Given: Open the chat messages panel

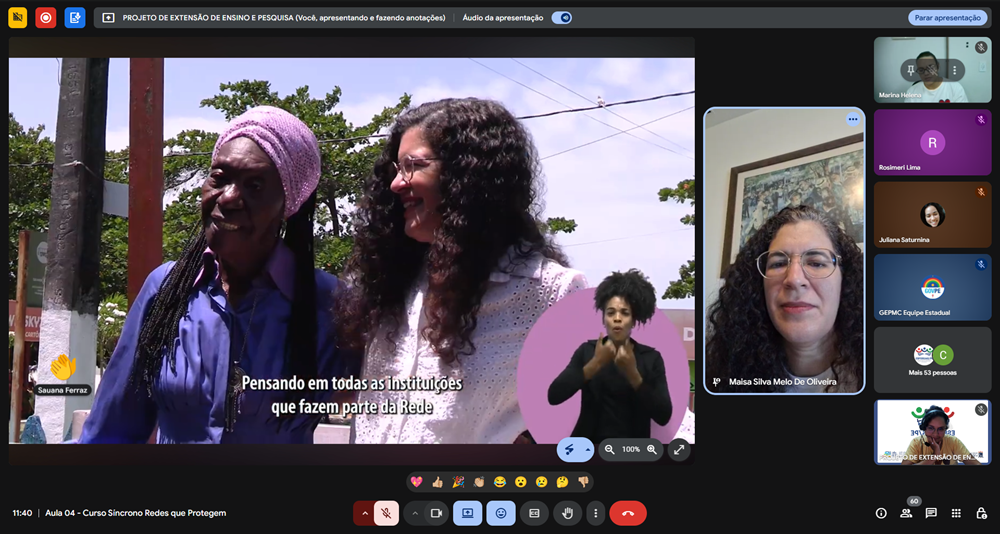Looking at the screenshot, I should click(x=931, y=513).
